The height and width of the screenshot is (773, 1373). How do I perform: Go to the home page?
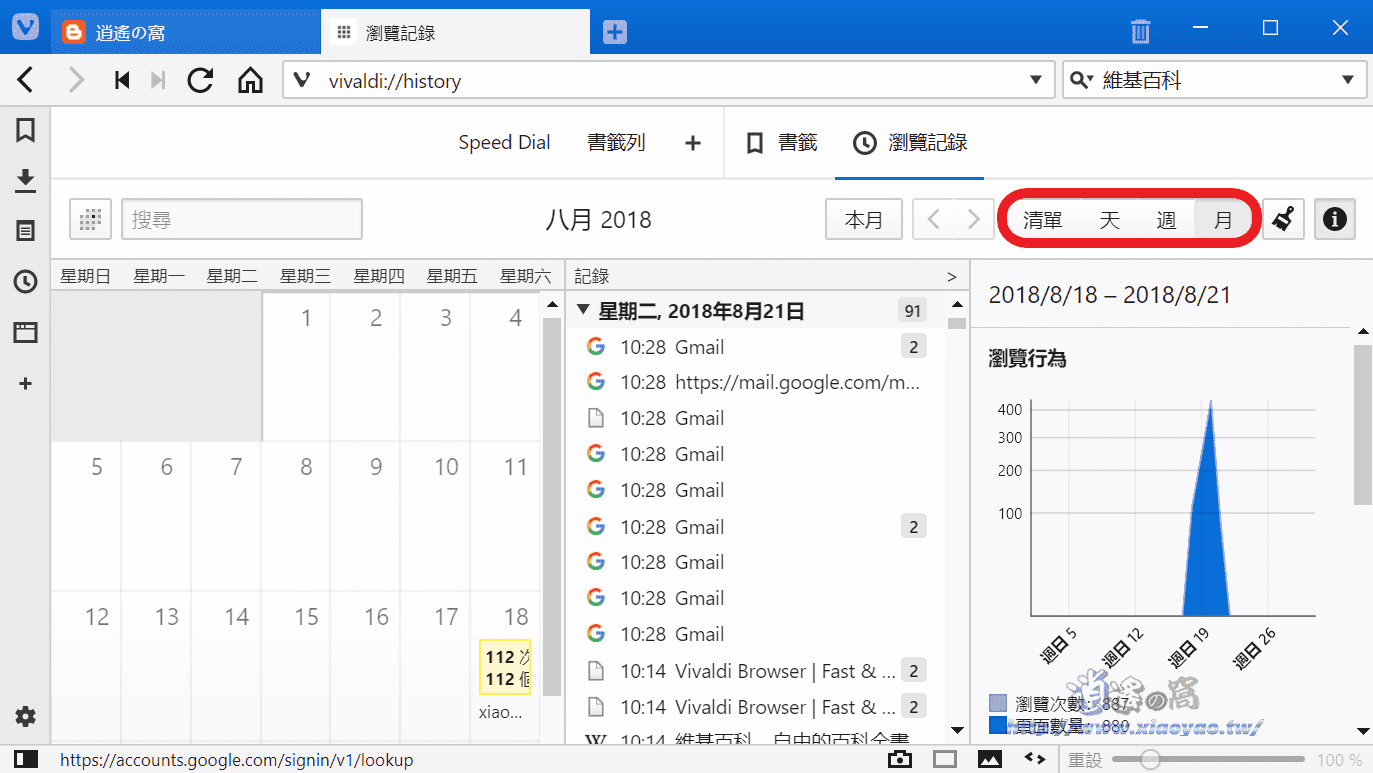pos(250,80)
